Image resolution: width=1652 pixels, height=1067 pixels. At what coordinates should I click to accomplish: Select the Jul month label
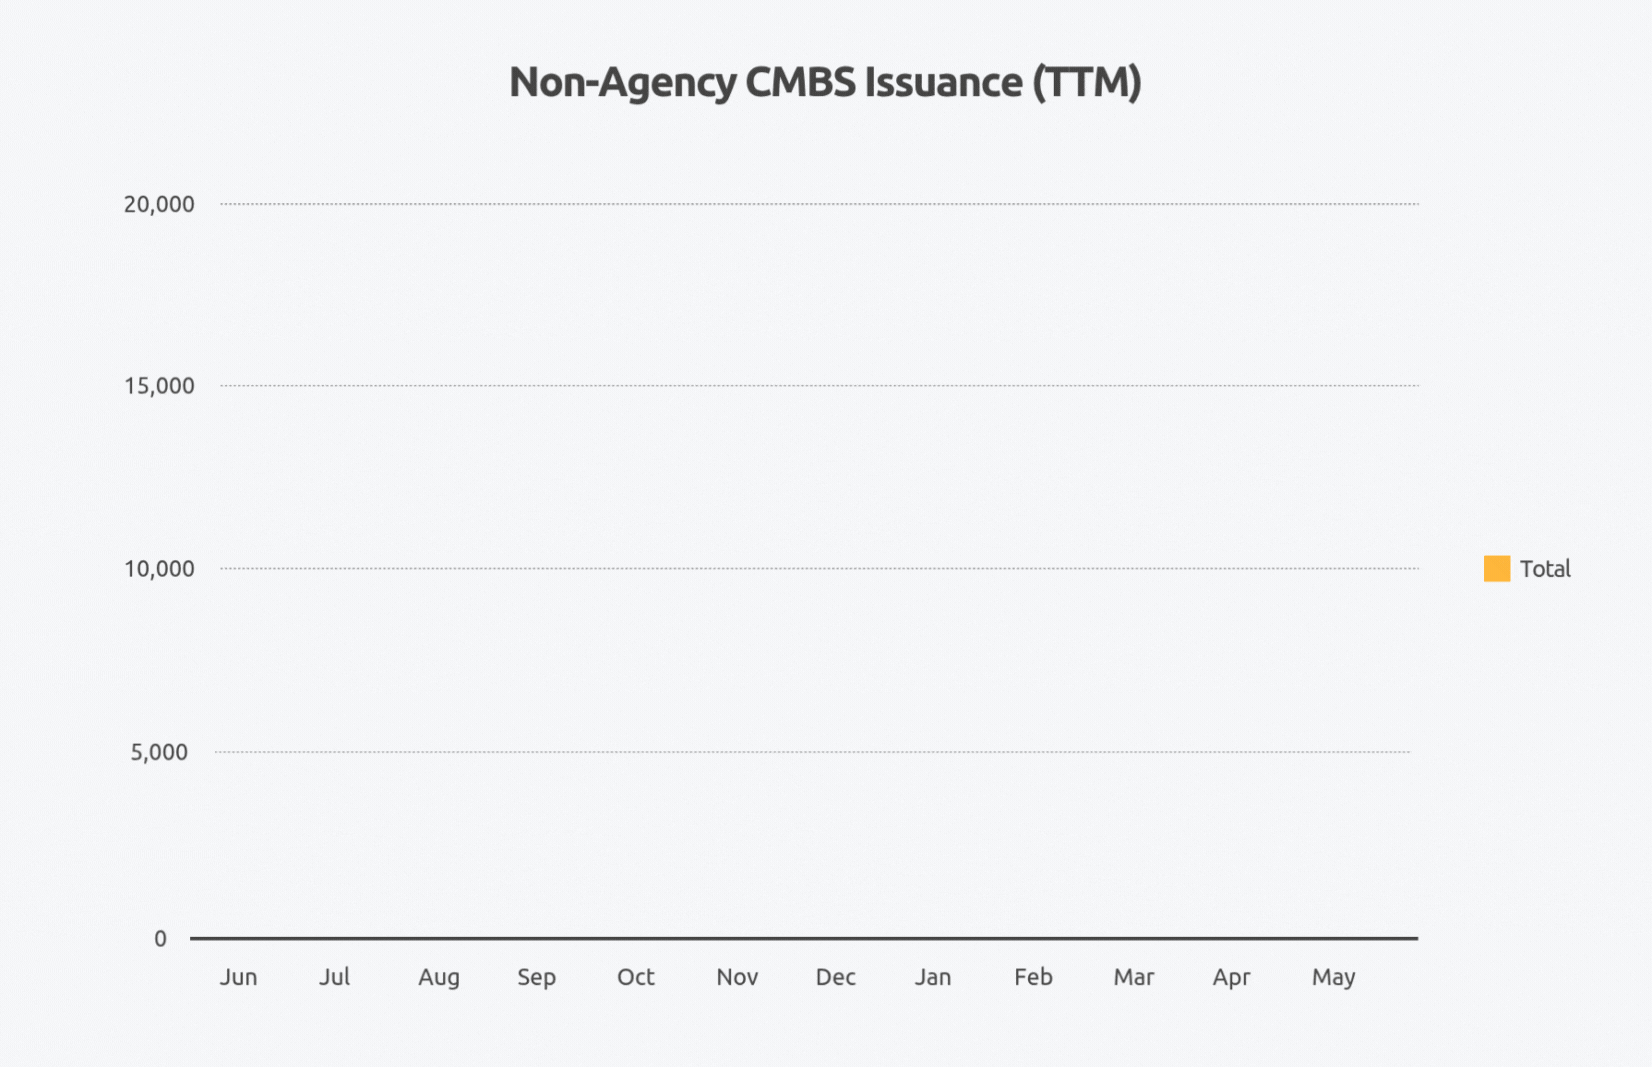(x=335, y=977)
